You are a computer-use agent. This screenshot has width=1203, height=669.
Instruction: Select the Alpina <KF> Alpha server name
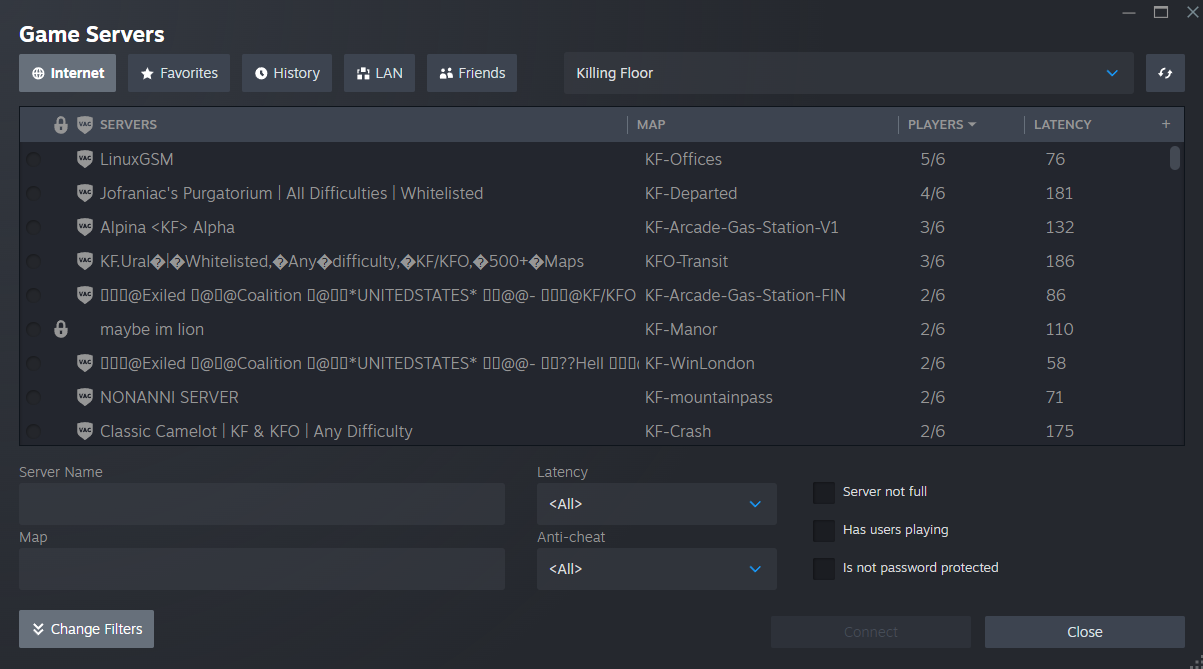coord(167,227)
